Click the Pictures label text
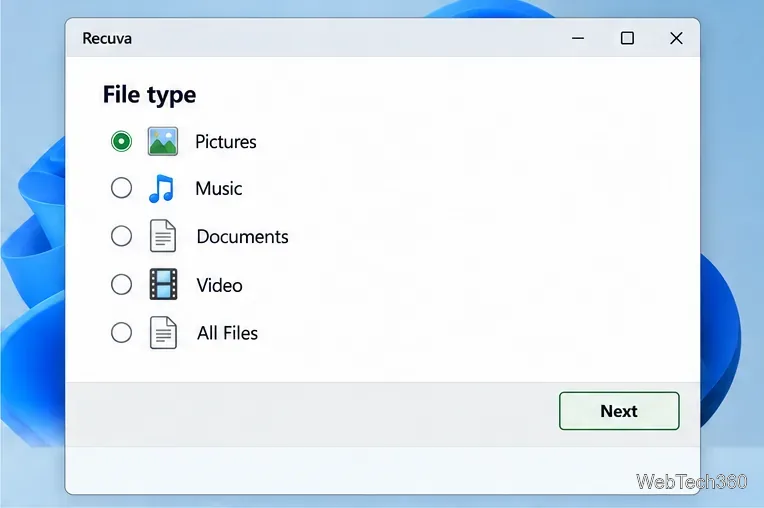The height and width of the screenshot is (508, 764). click(226, 142)
